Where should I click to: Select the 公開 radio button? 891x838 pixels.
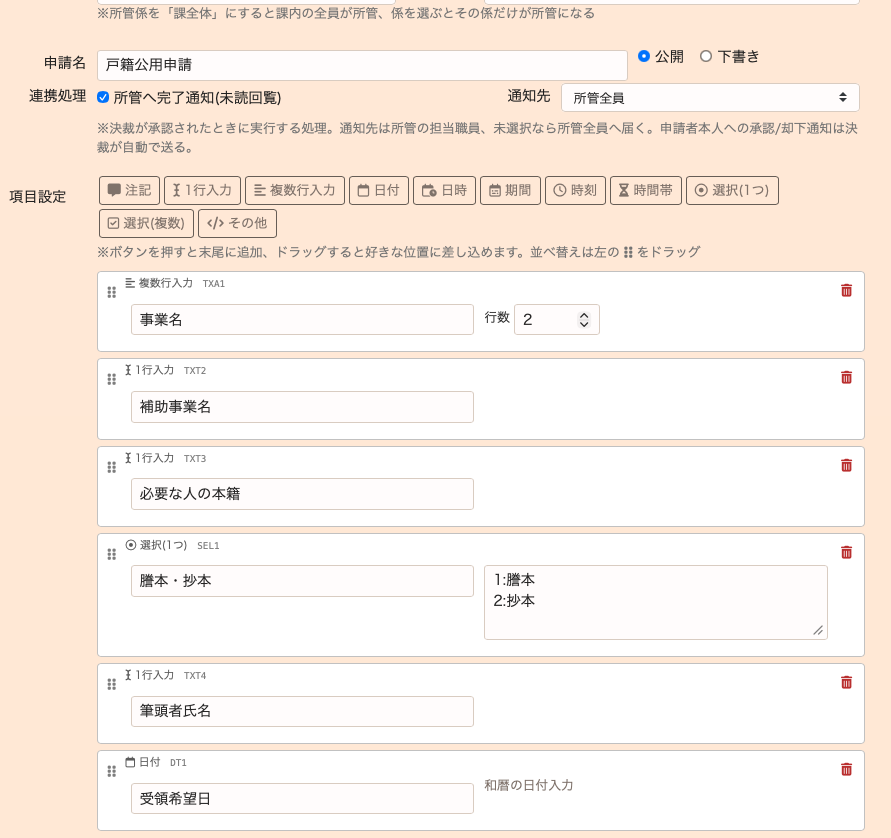pos(644,56)
